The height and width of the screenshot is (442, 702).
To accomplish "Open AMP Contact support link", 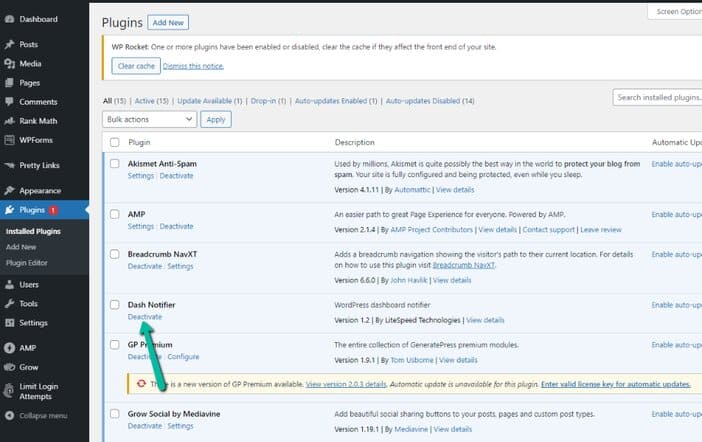I will (548, 230).
